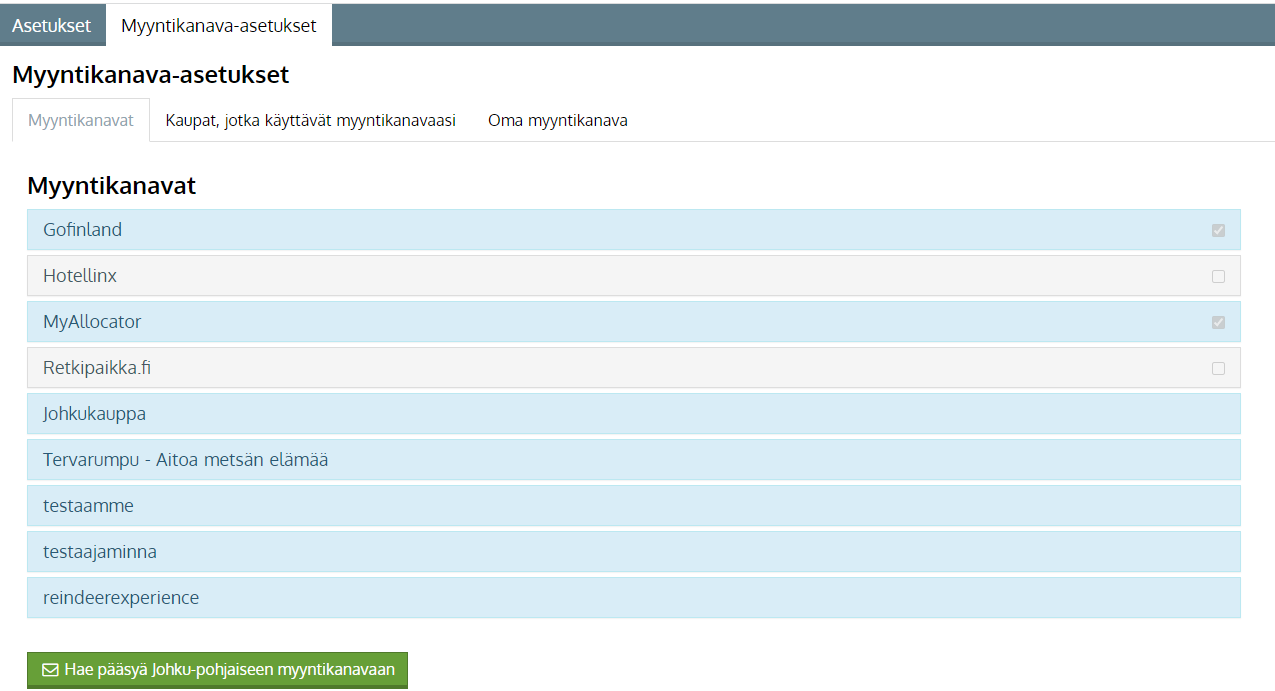Click the Myyntikanavat section heading

pos(111,186)
